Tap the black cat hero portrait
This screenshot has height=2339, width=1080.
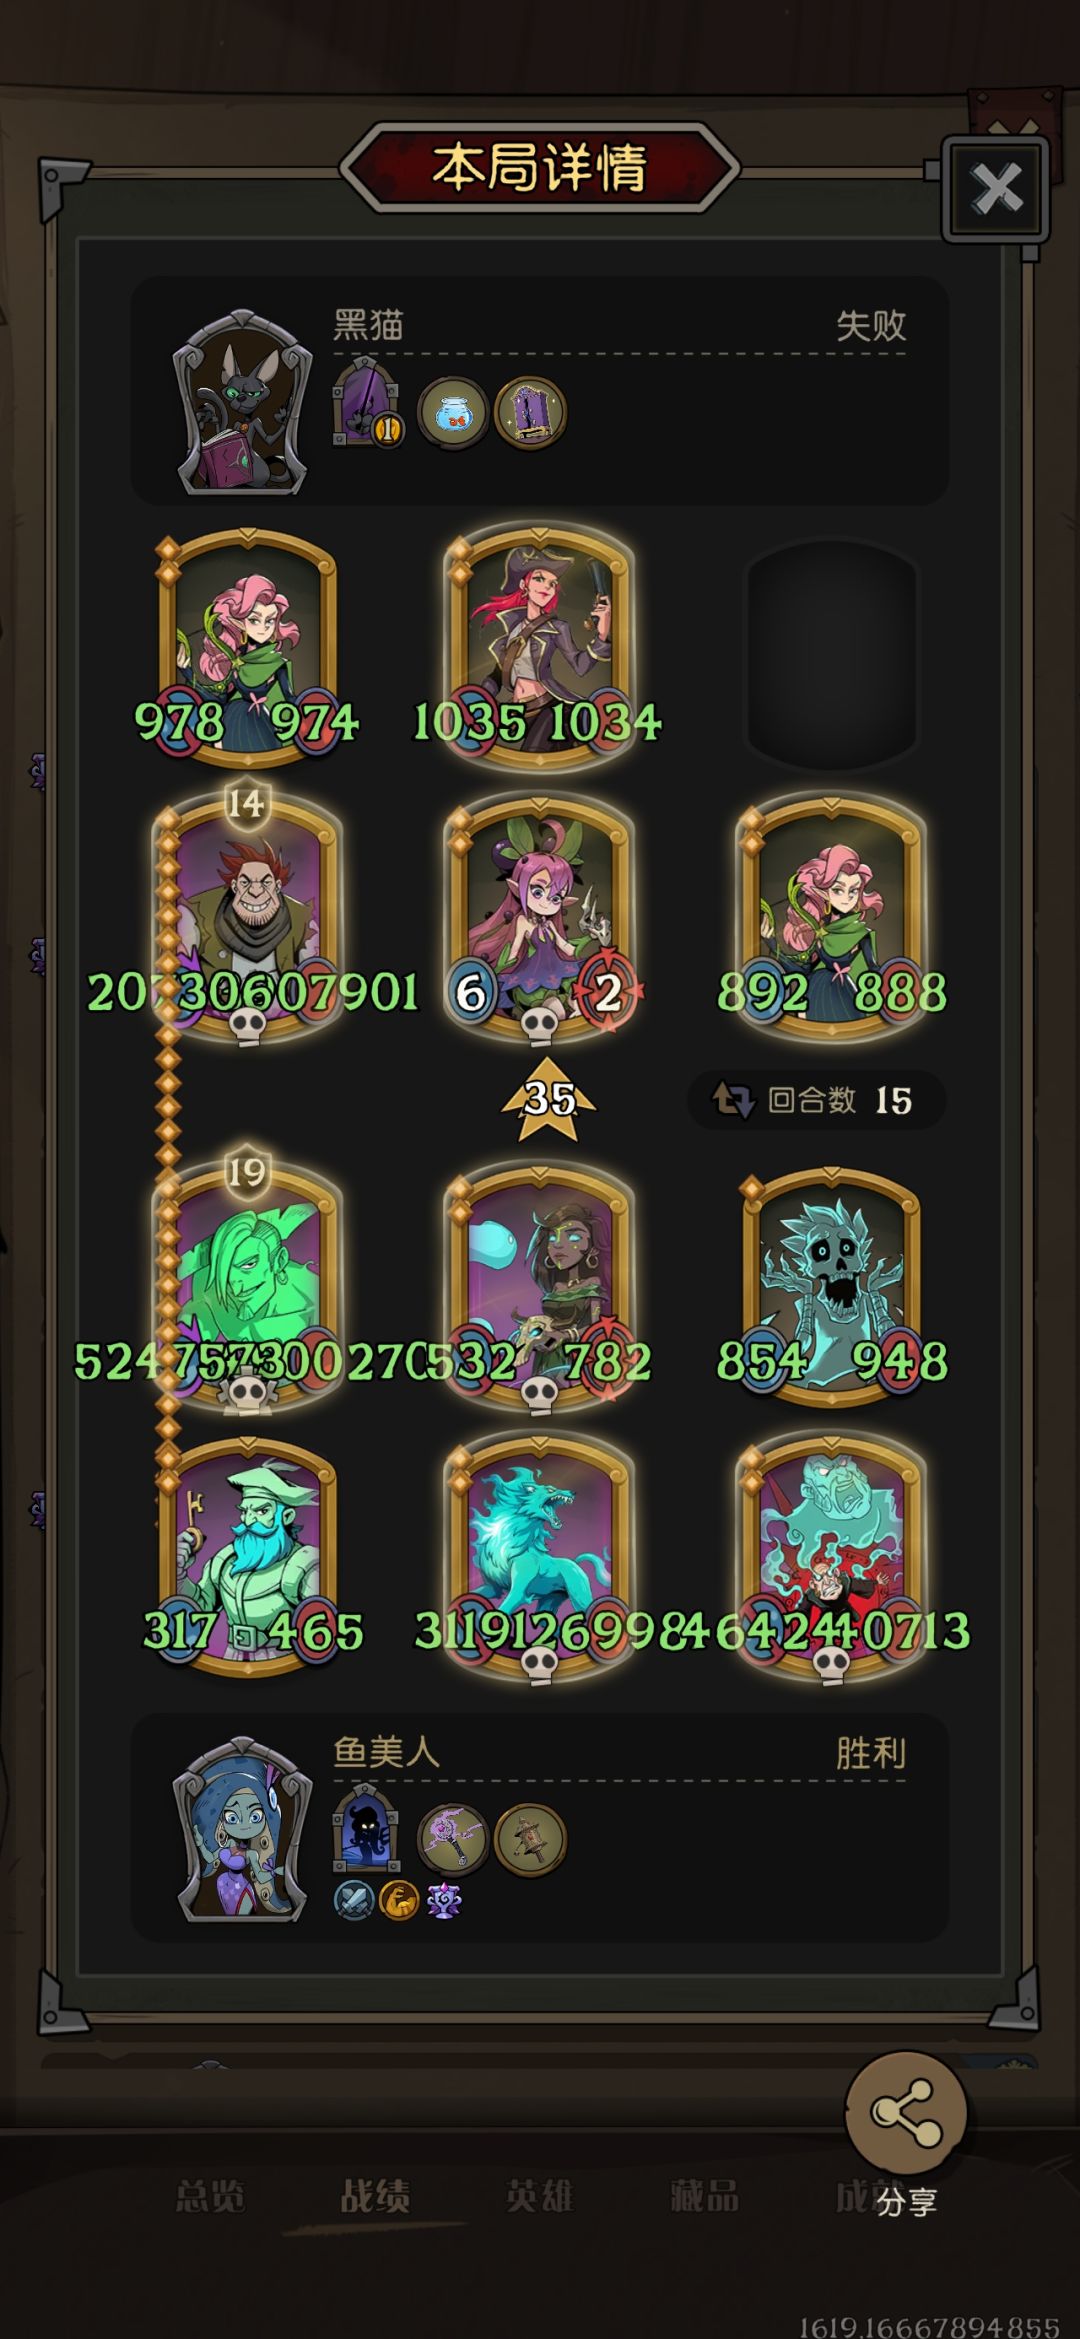click(x=241, y=403)
